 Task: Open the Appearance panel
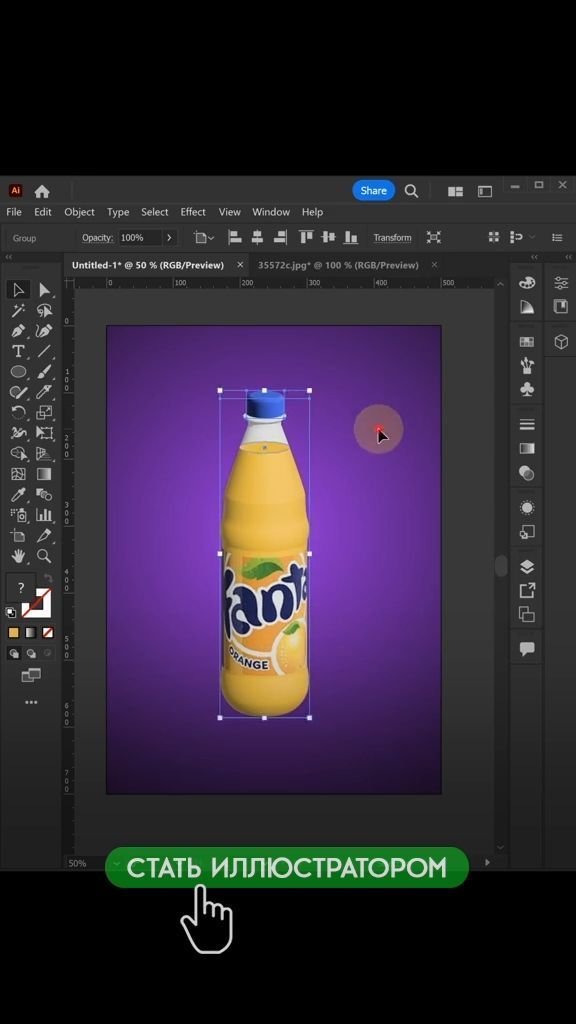(x=526, y=508)
